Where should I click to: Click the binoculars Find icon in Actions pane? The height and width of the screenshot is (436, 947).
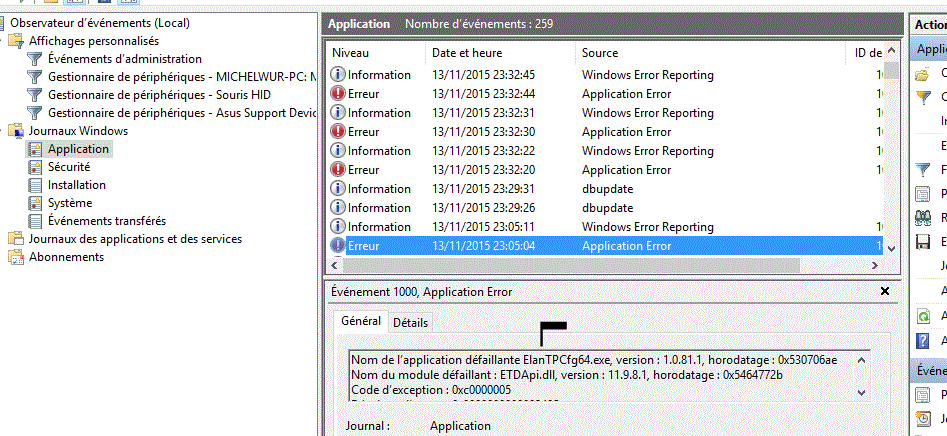click(x=923, y=218)
